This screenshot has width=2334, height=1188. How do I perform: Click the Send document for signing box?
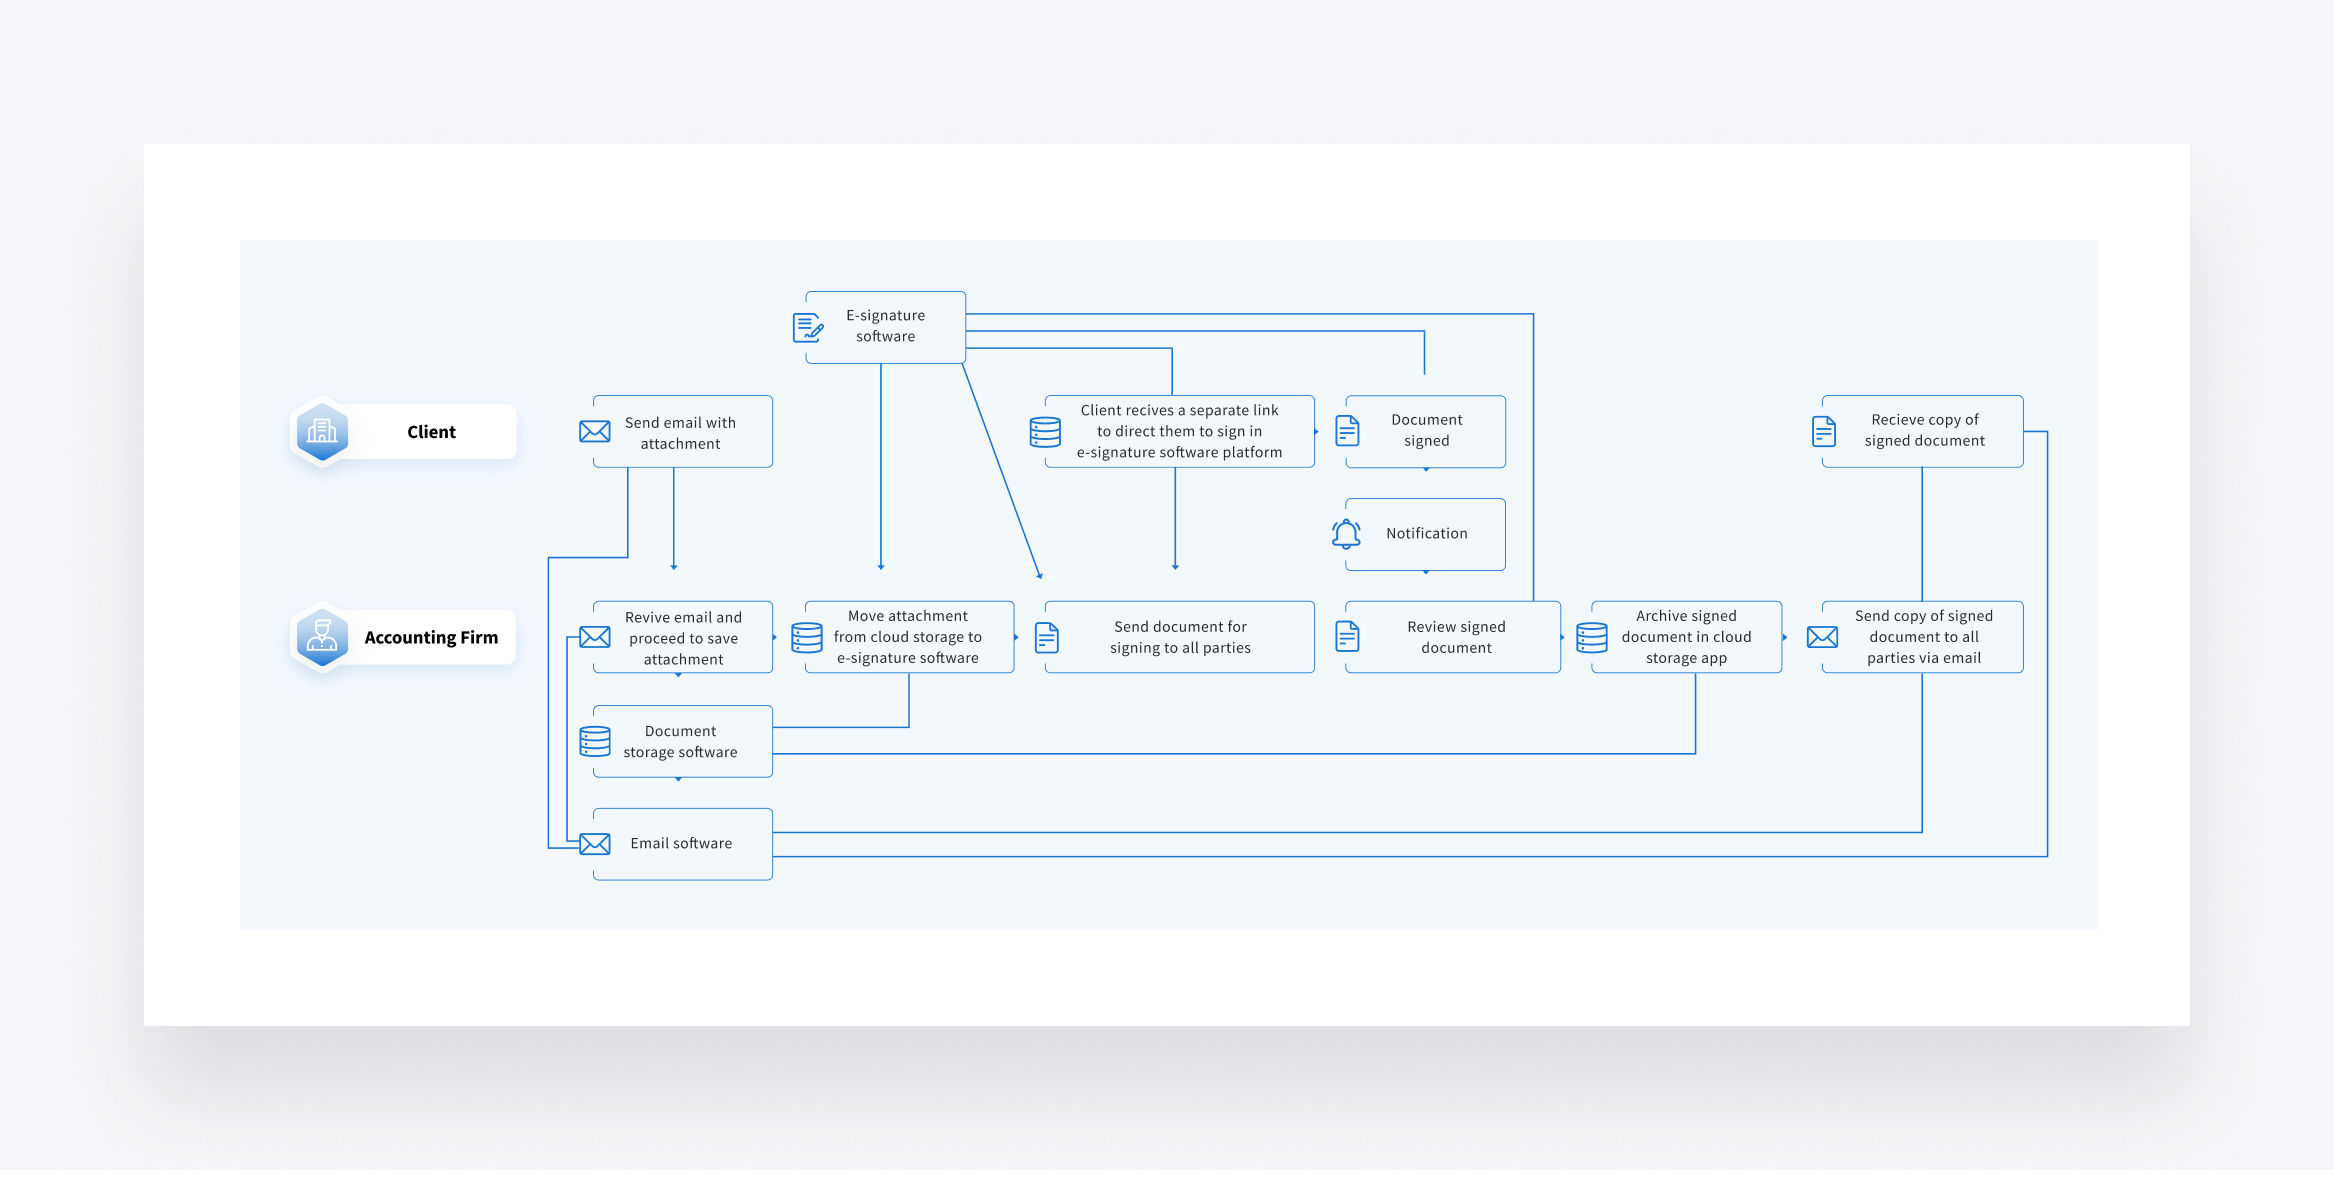[1180, 637]
